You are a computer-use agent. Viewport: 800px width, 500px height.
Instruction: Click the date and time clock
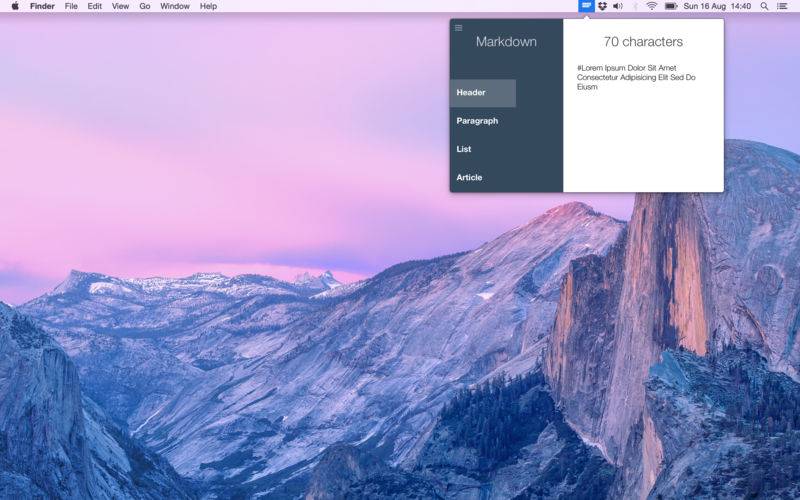tap(717, 6)
